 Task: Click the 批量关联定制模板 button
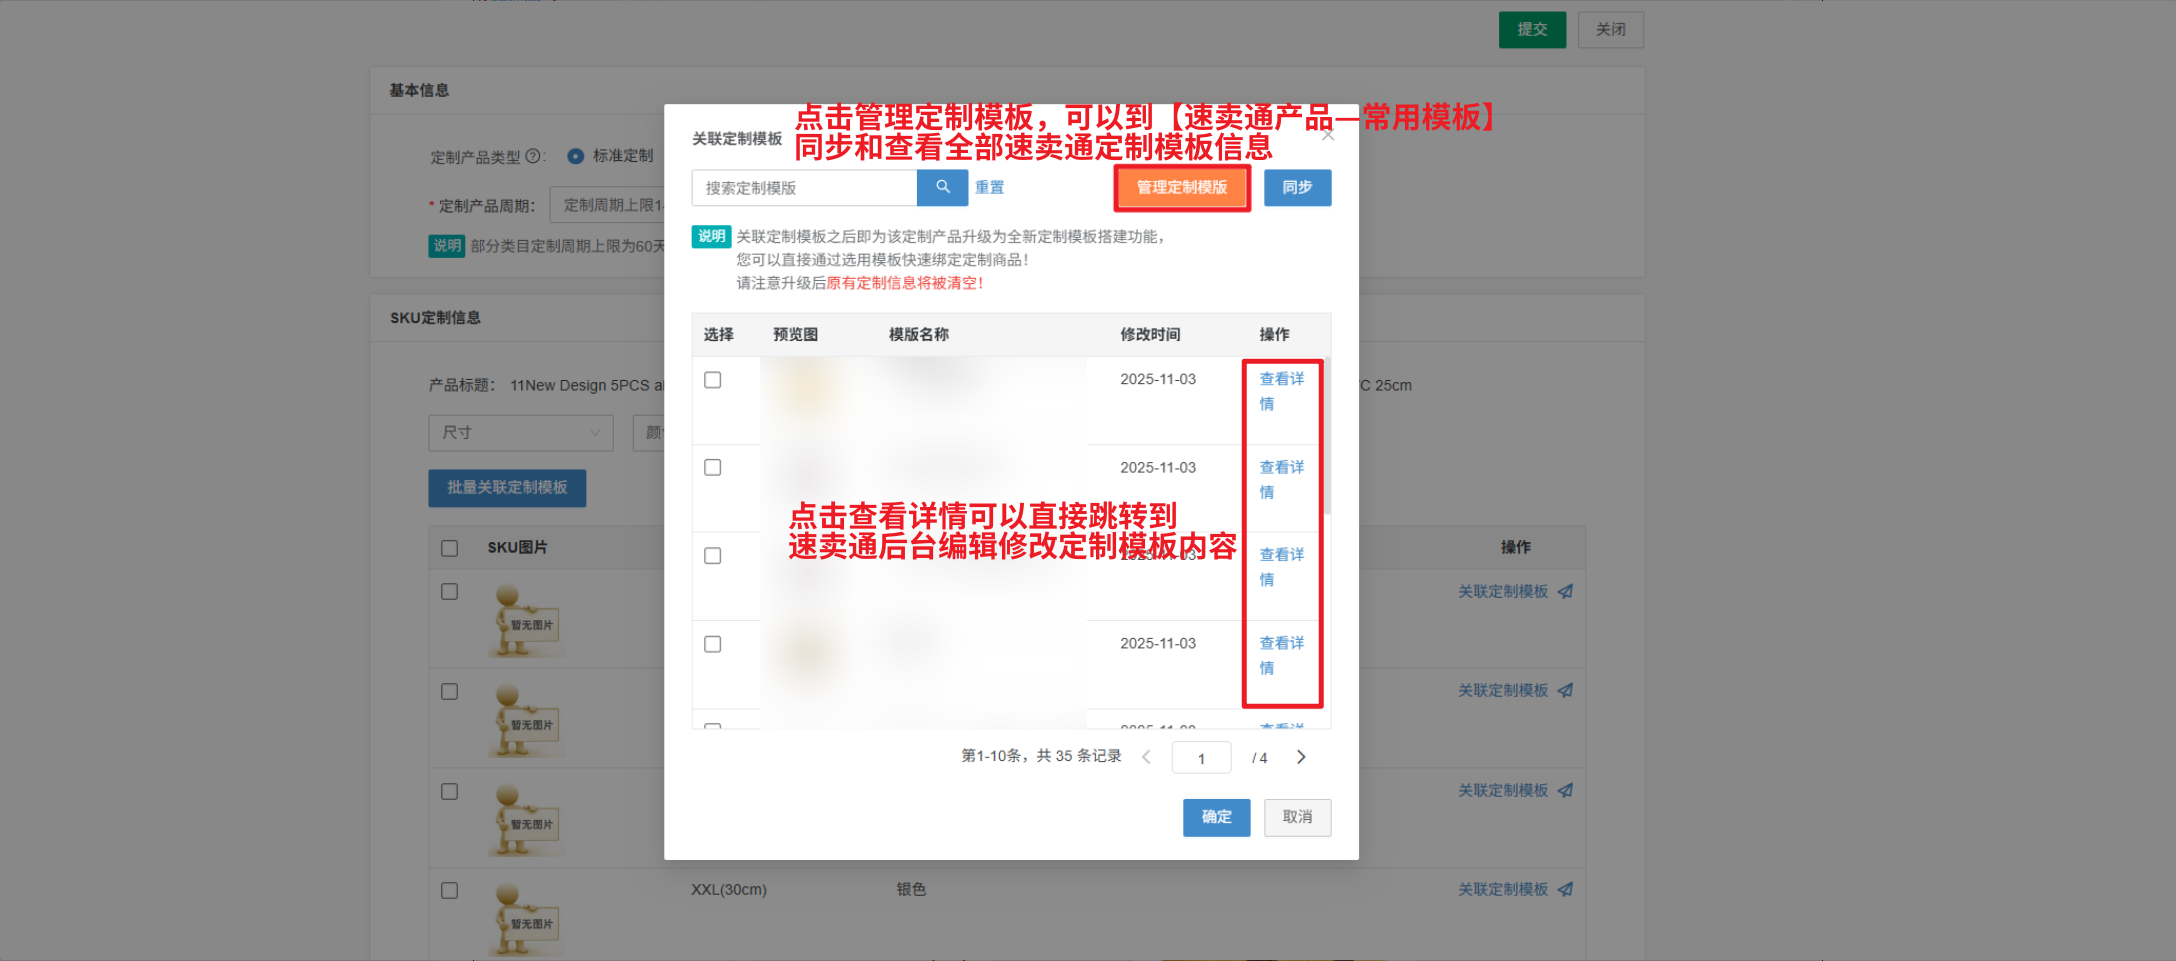(507, 488)
